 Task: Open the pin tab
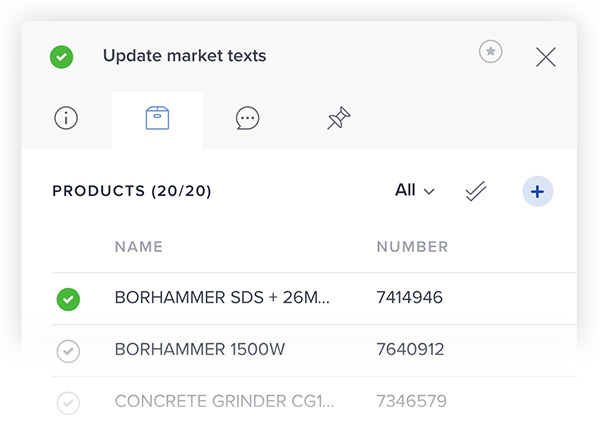pos(338,120)
